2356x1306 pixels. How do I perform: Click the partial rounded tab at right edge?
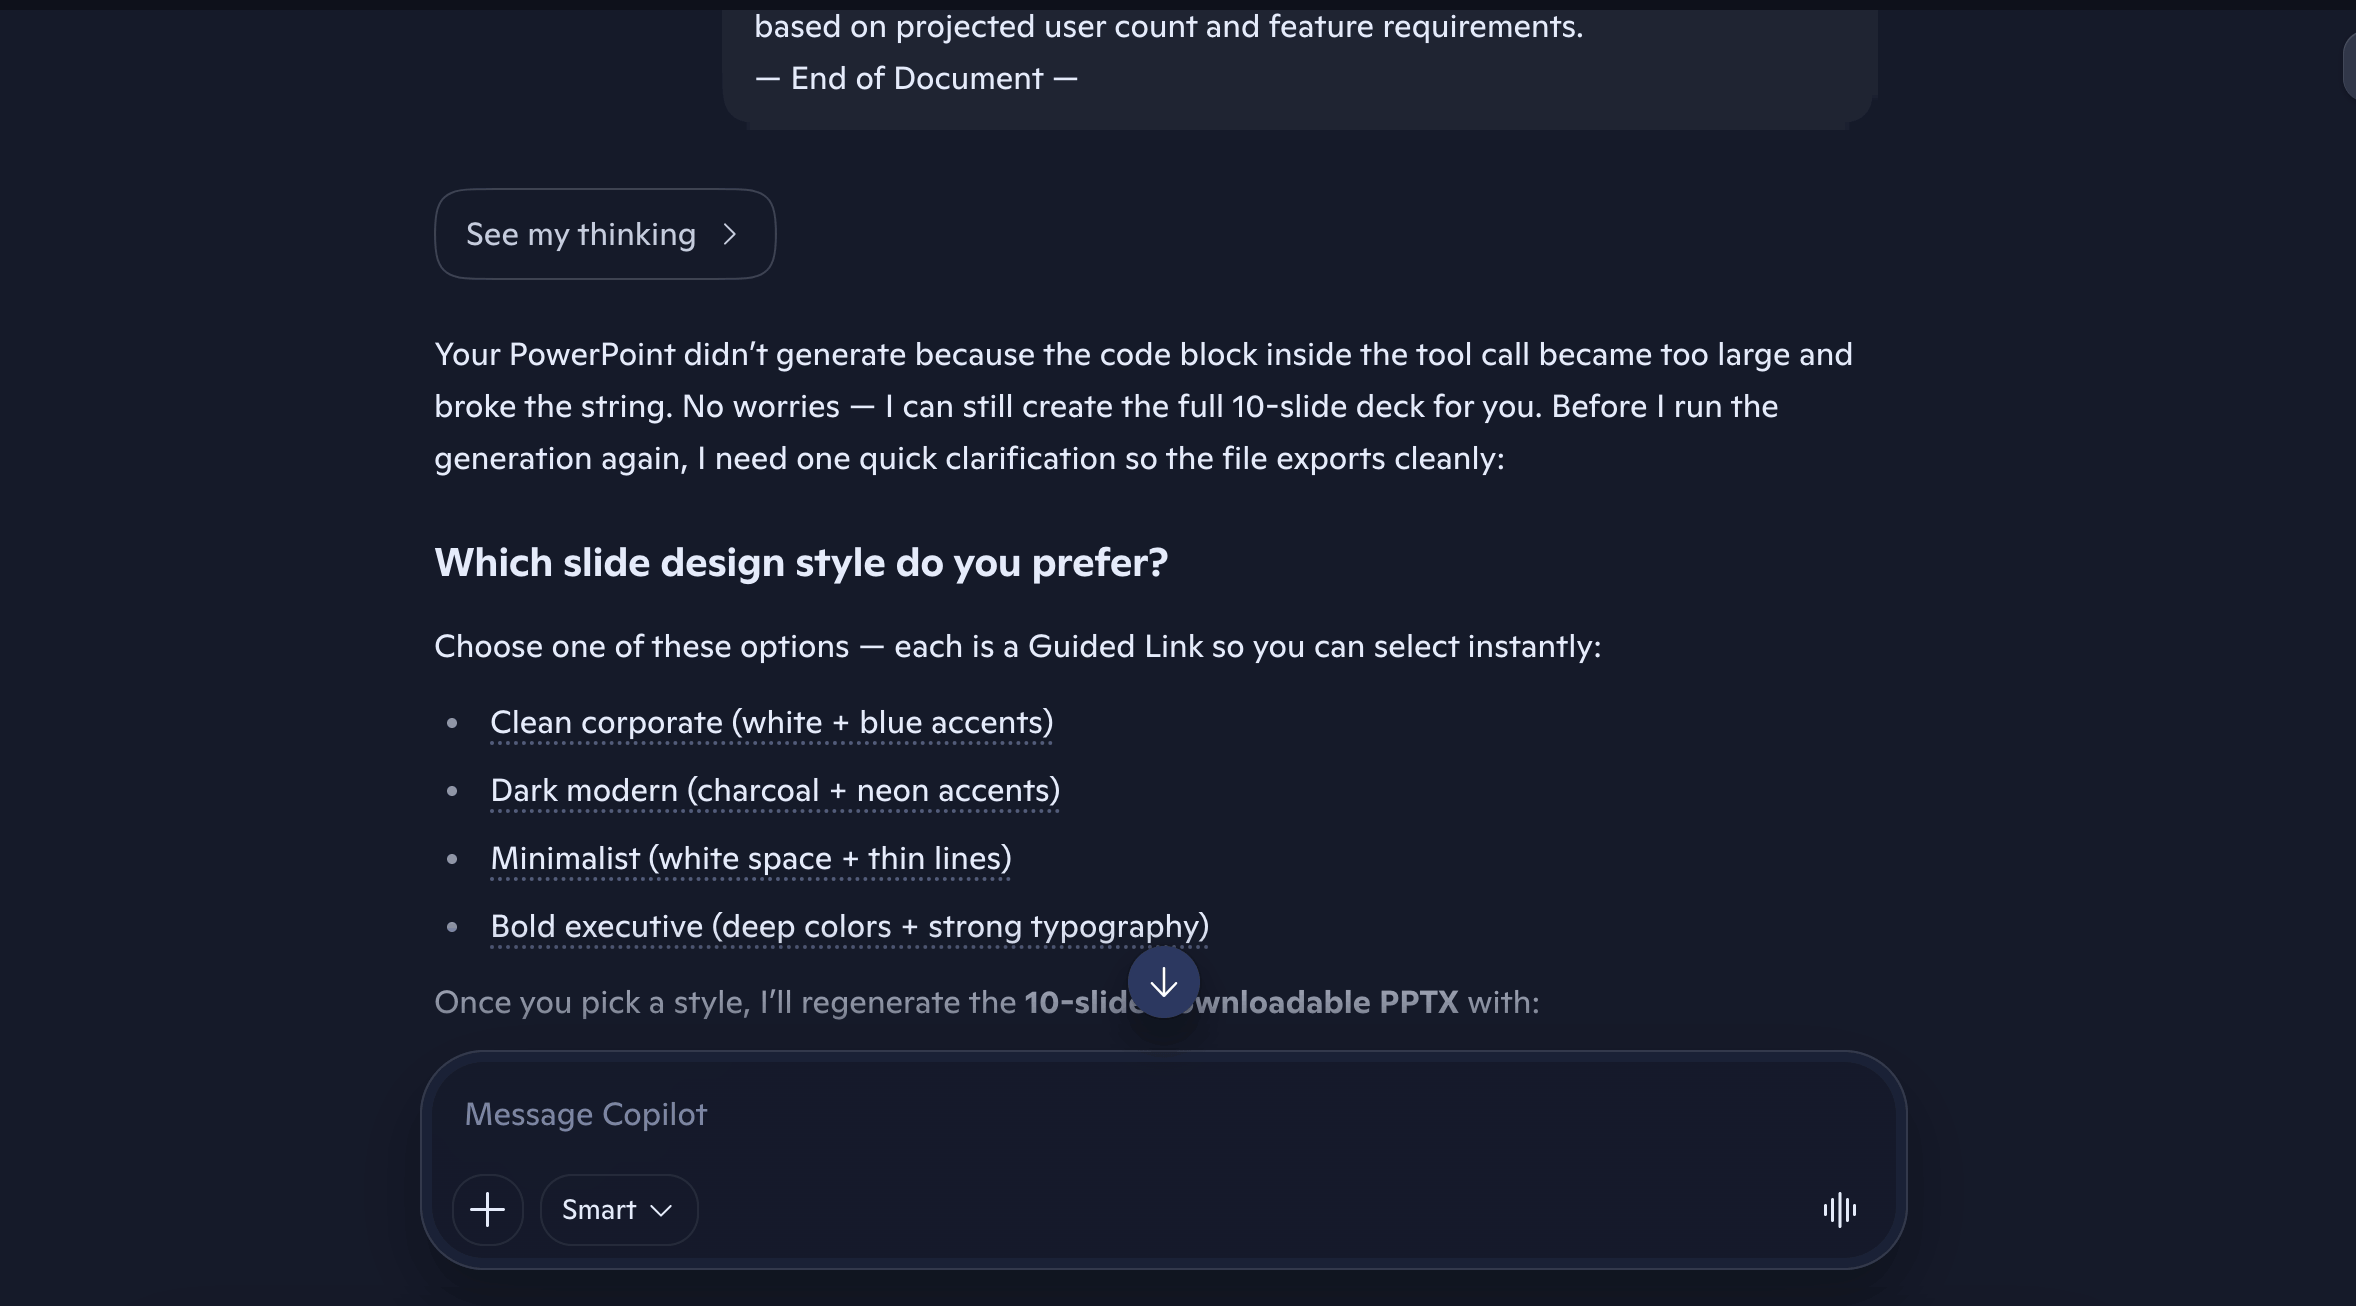(x=2349, y=65)
